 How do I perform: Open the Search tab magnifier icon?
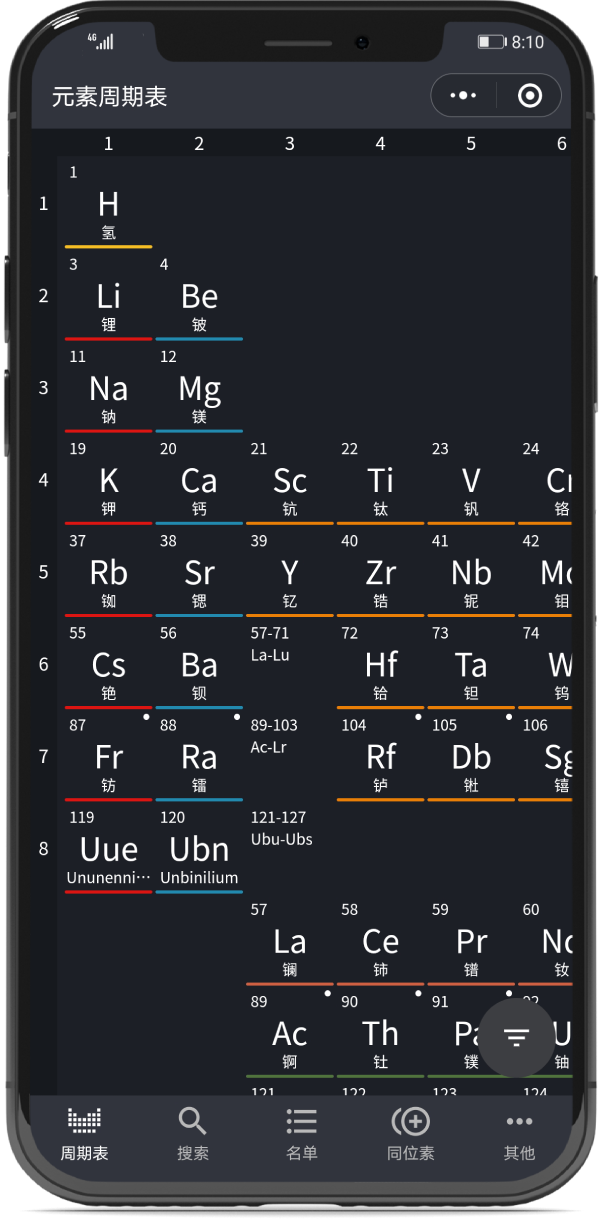coord(192,1121)
